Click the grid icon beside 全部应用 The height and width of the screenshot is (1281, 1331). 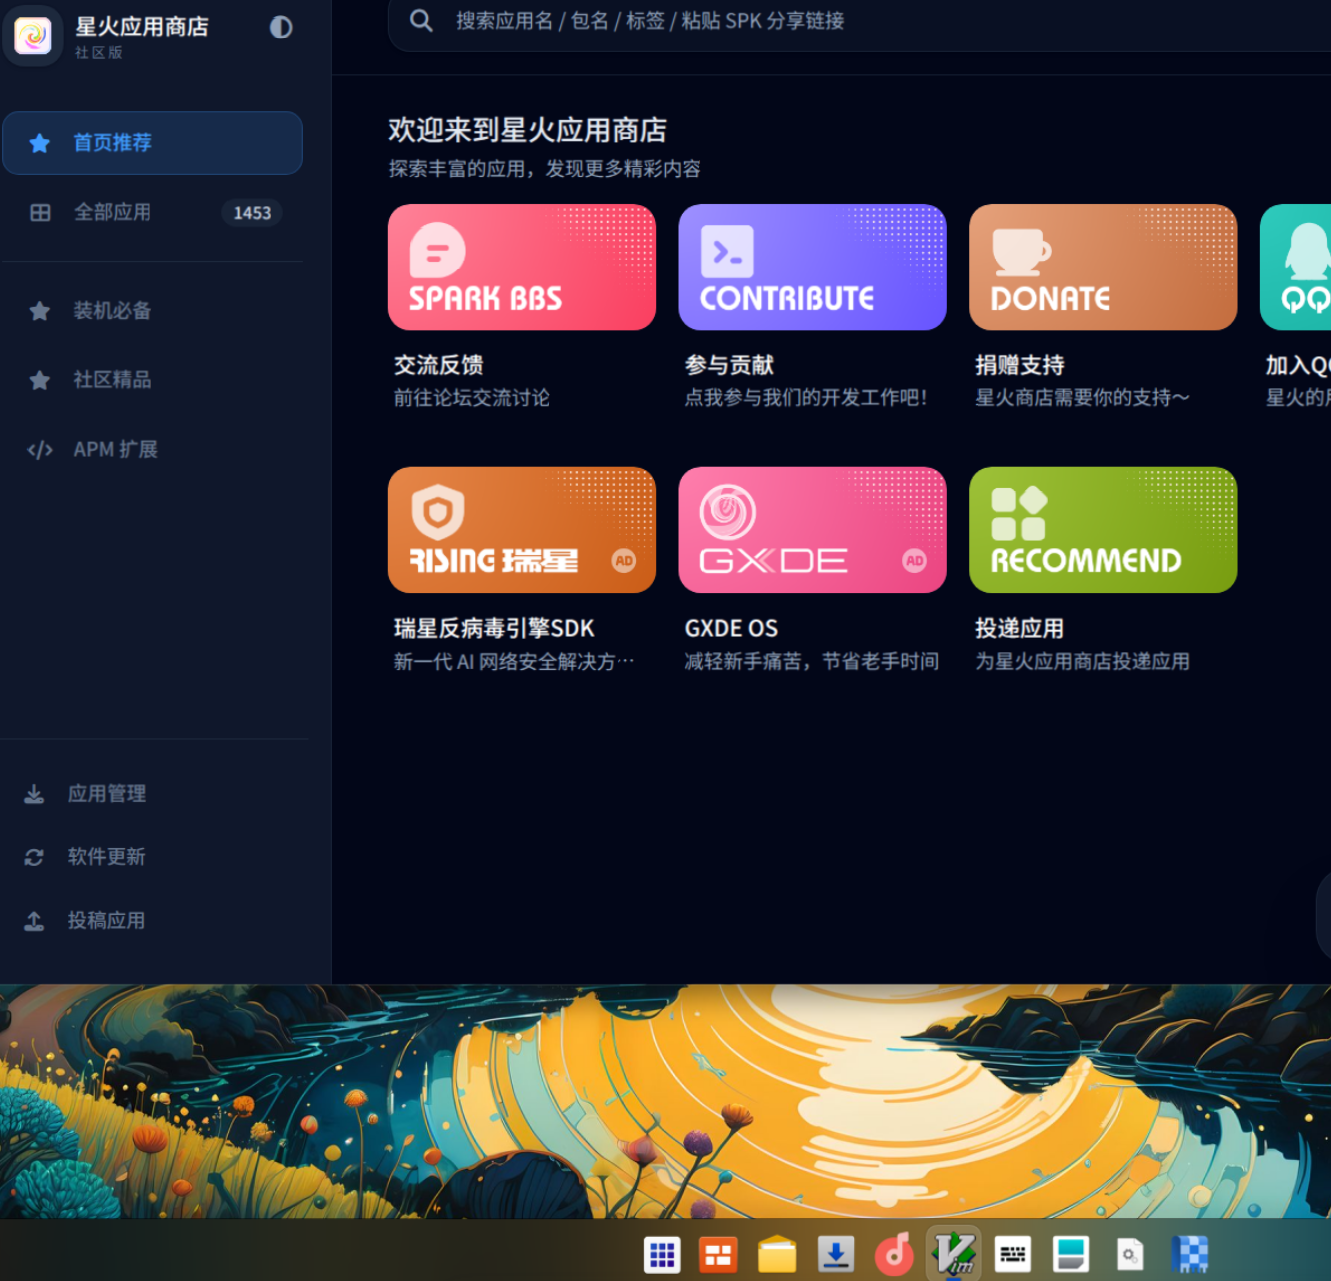click(40, 213)
